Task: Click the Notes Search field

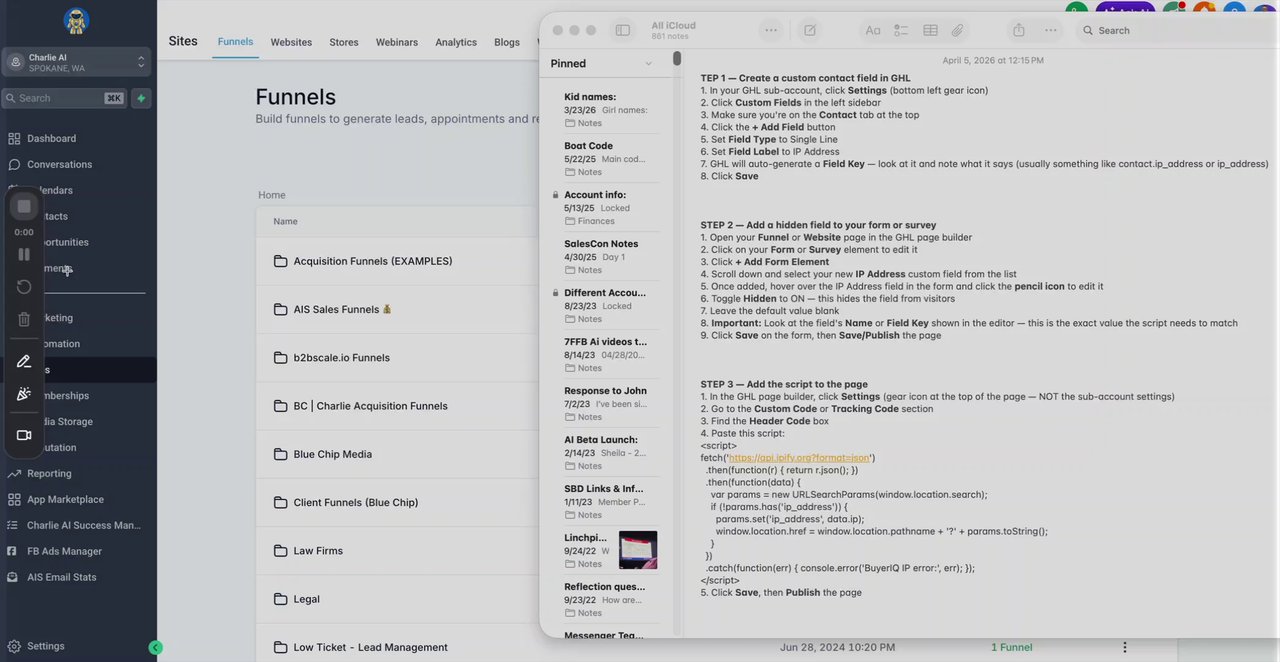Action: click(1176, 31)
